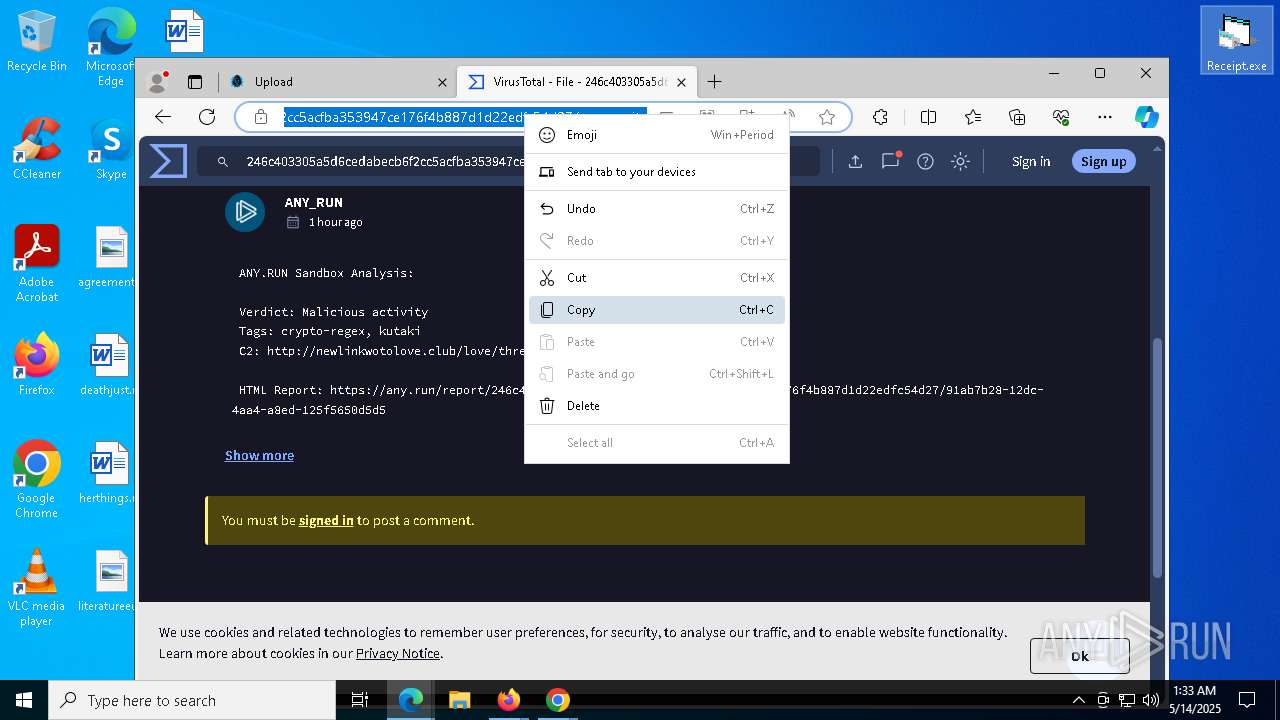
Task: Choose Cut in the context menu
Action: pyautogui.click(x=657, y=278)
